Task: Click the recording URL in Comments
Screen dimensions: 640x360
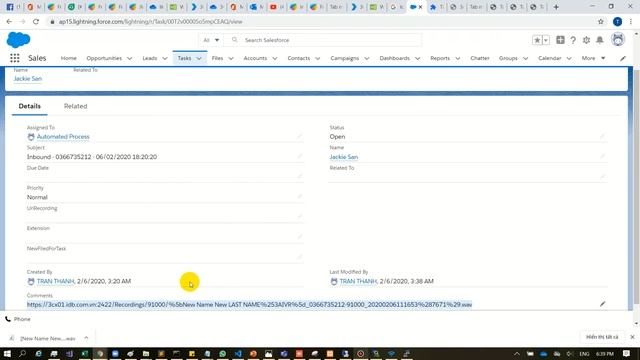Action: point(249,304)
